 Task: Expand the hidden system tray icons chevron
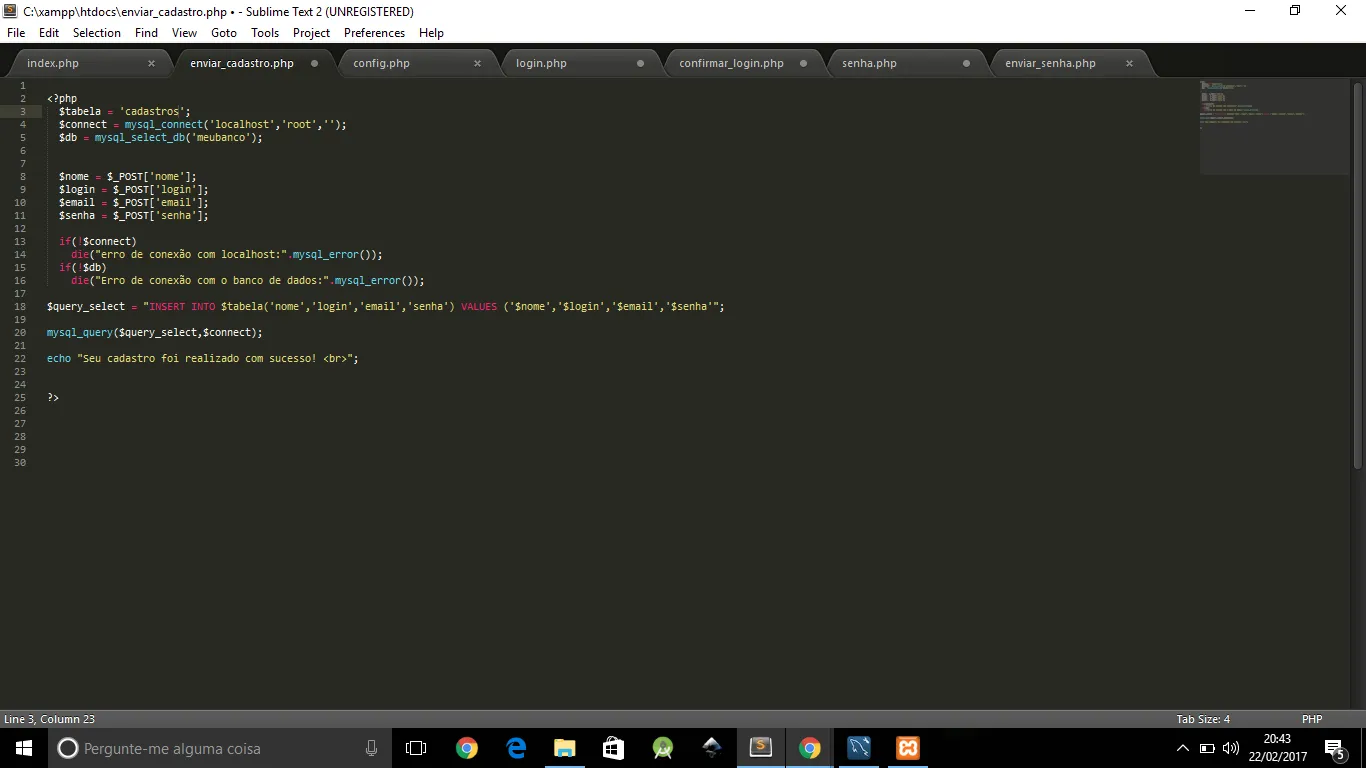1183,748
